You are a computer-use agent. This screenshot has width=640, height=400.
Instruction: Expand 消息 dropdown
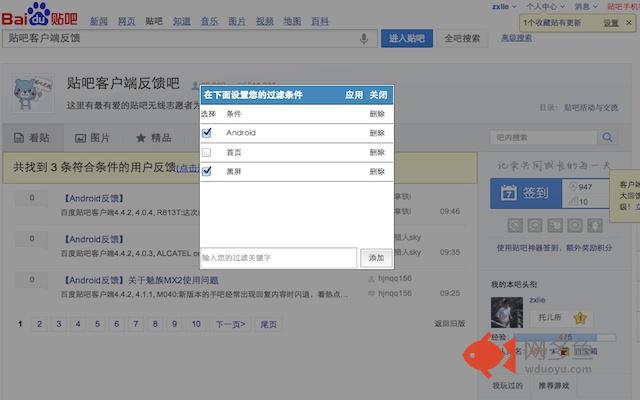[586, 7]
